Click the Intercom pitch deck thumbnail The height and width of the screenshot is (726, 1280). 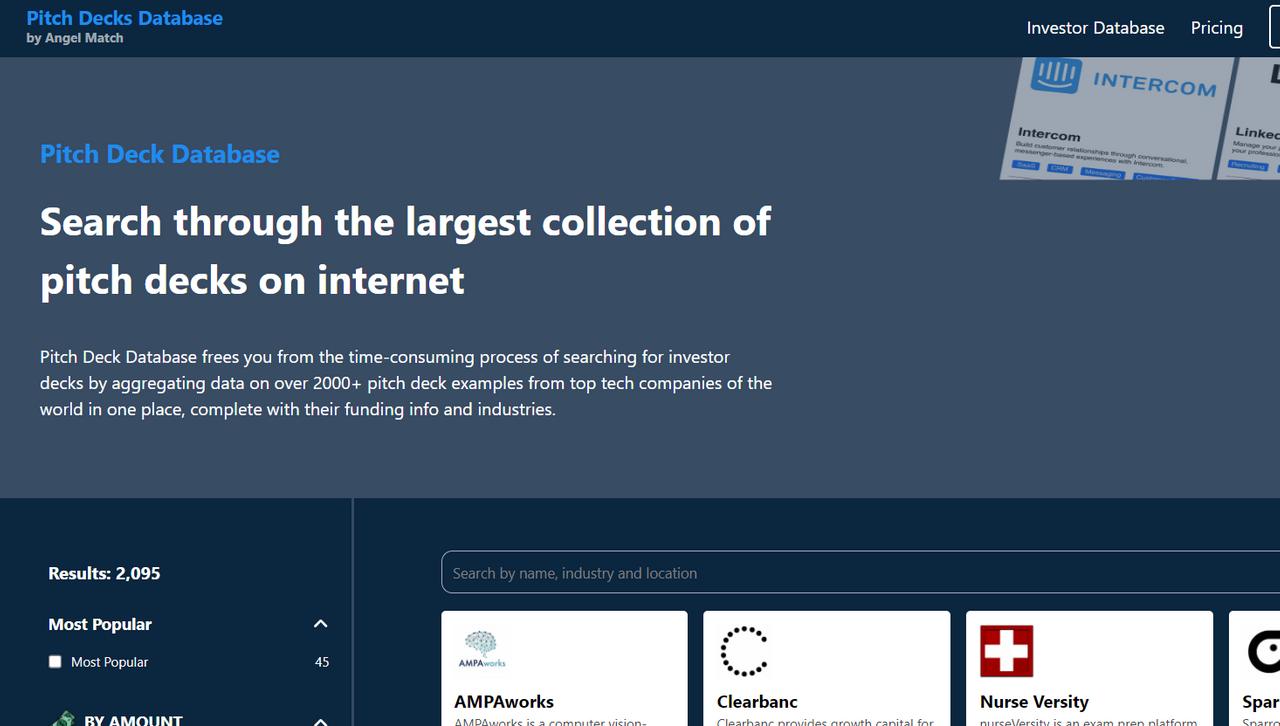[1116, 118]
